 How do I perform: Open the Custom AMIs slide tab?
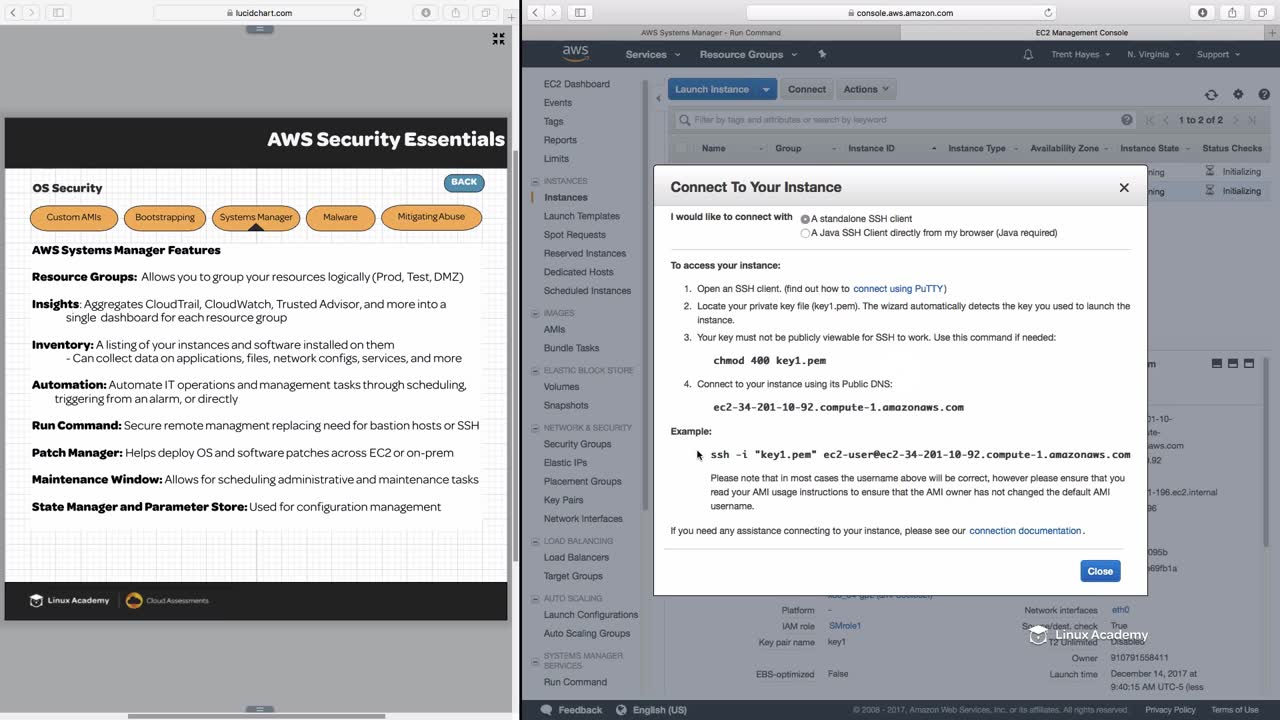[74, 217]
